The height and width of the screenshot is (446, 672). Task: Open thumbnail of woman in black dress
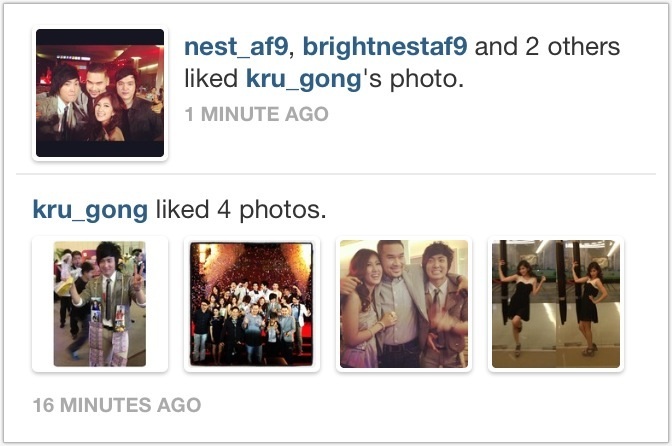coord(556,304)
